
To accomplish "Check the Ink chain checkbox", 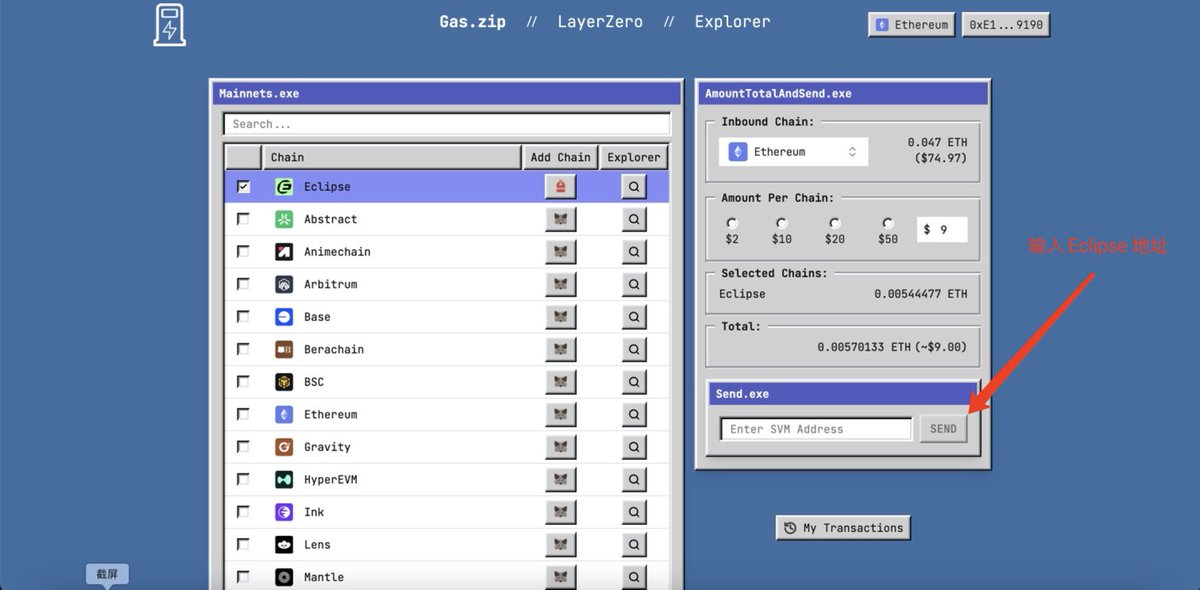I will pos(243,512).
